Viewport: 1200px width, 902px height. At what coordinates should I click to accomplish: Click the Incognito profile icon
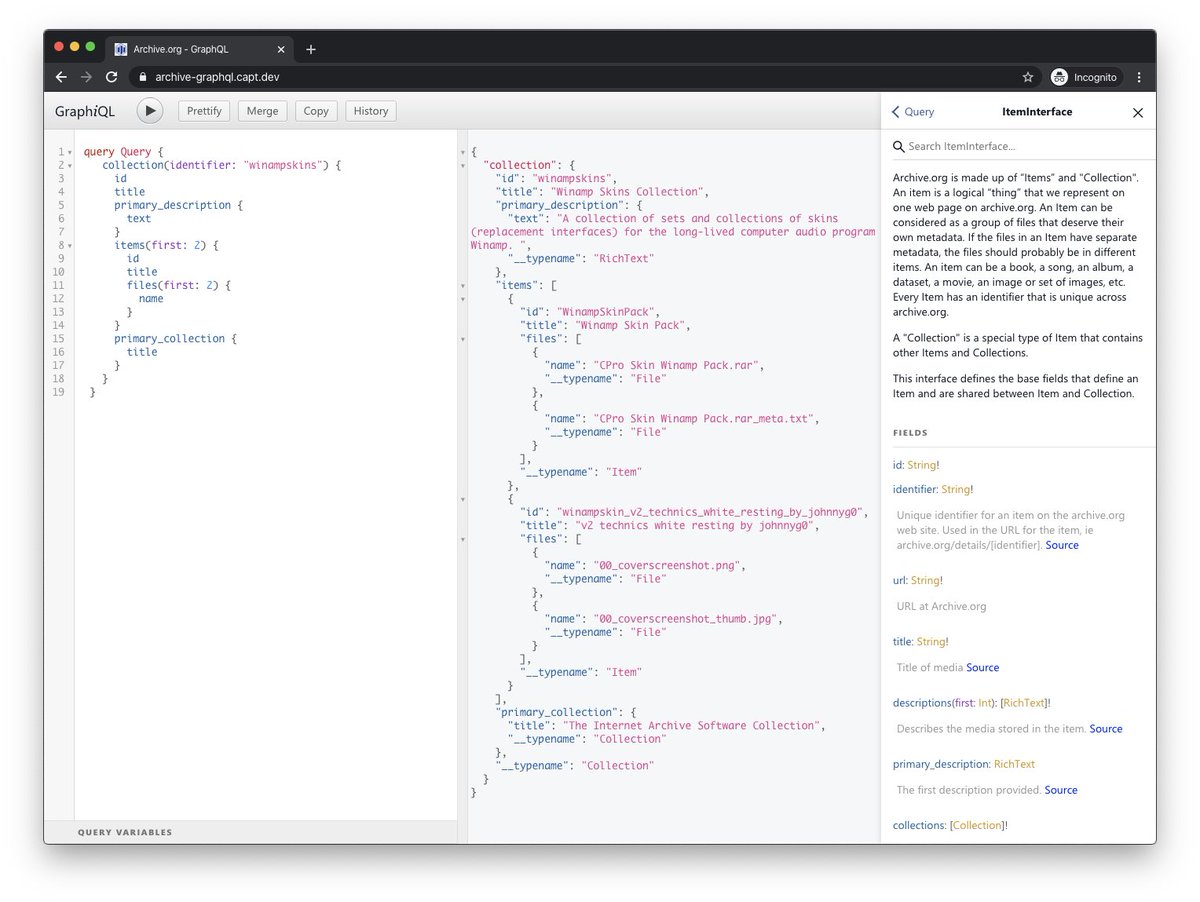[x=1059, y=77]
